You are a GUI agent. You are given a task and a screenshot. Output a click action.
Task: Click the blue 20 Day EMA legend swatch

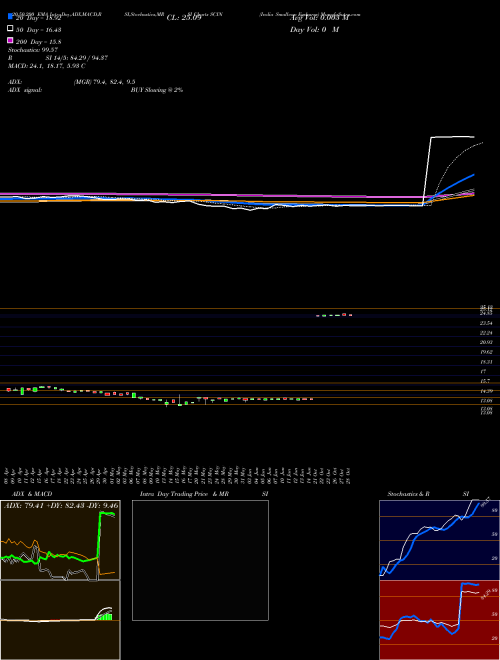click(10, 16)
